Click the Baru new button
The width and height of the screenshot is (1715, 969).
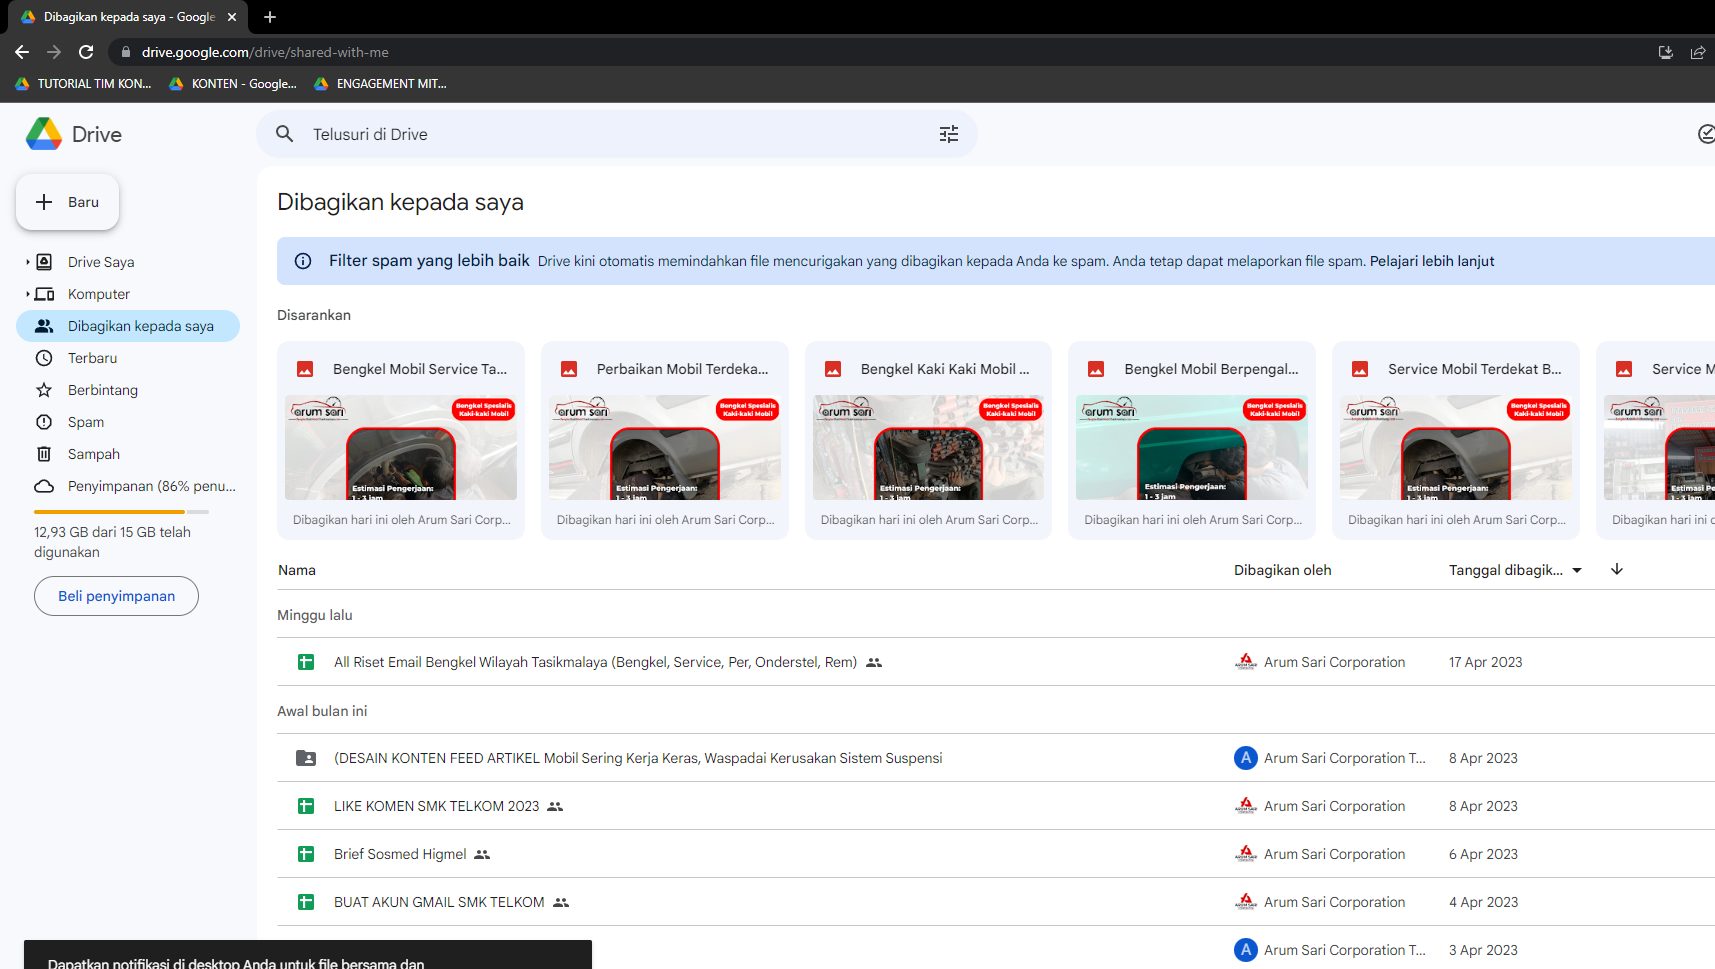pyautogui.click(x=67, y=202)
